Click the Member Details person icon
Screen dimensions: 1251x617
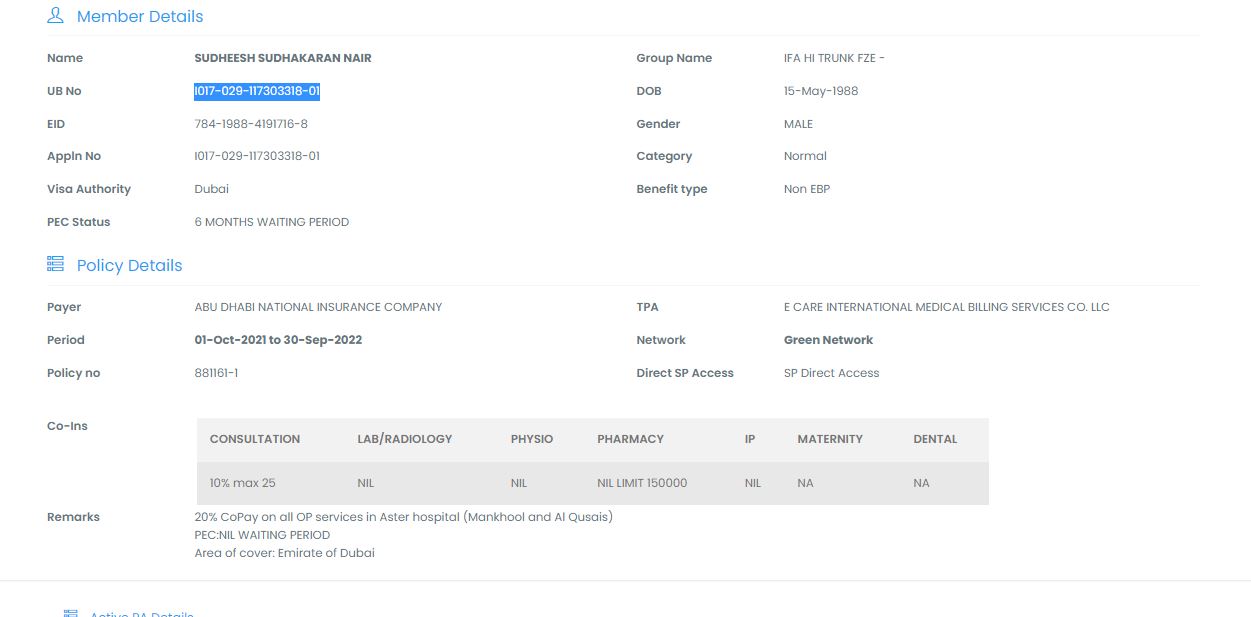click(x=55, y=16)
